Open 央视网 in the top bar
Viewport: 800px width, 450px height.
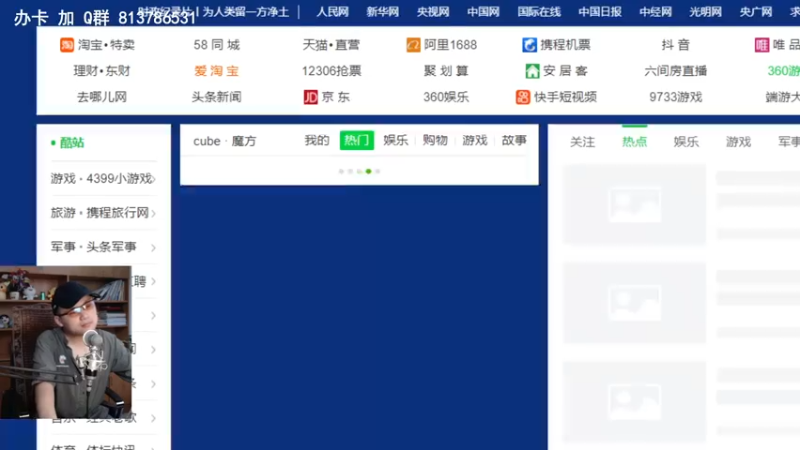pos(433,12)
